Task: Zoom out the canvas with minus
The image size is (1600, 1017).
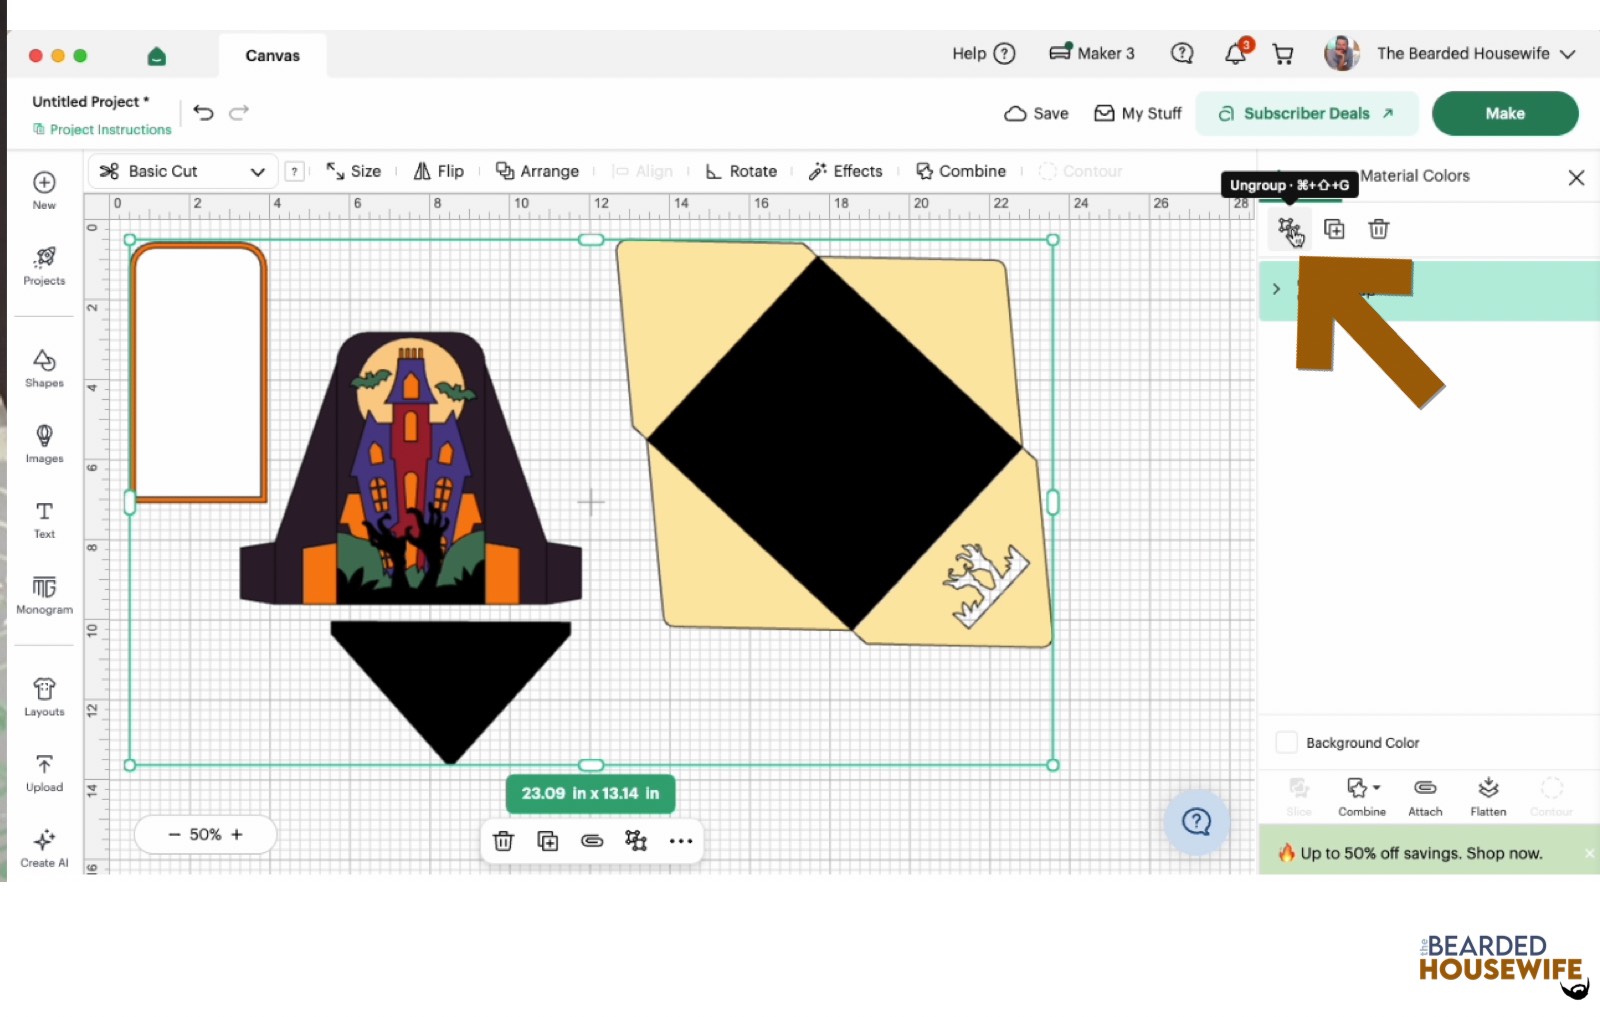Action: pyautogui.click(x=174, y=835)
